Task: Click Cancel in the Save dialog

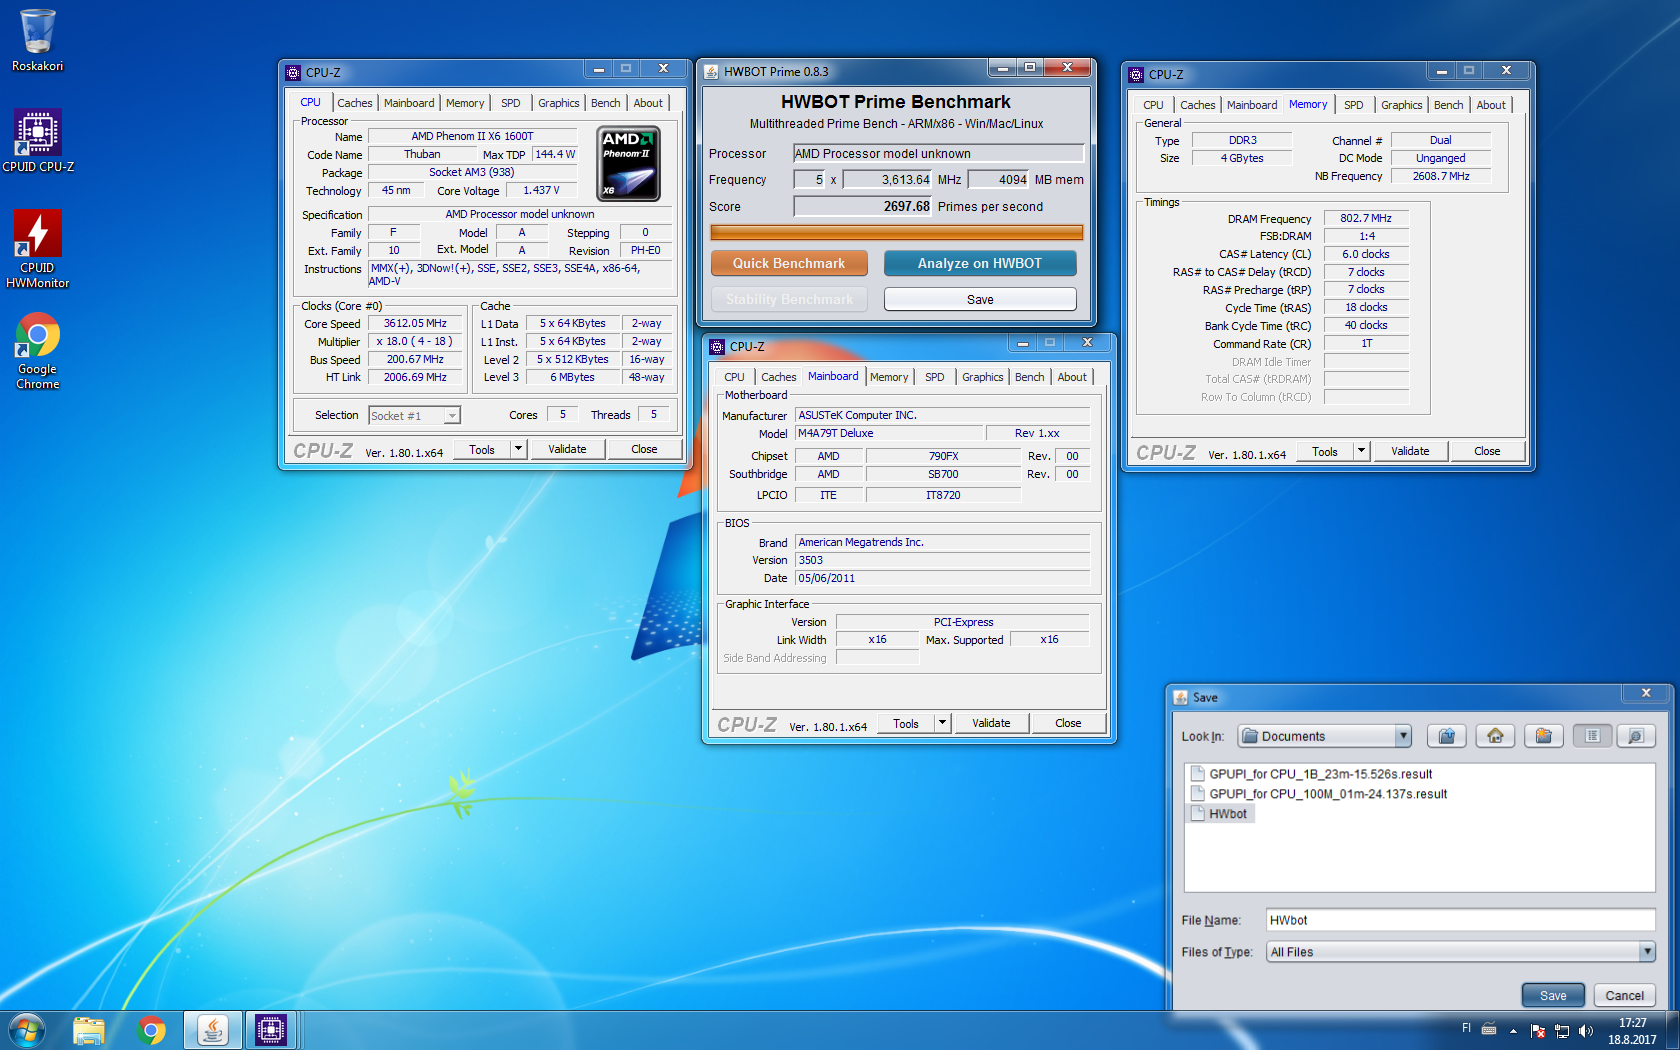Action: 1624,995
